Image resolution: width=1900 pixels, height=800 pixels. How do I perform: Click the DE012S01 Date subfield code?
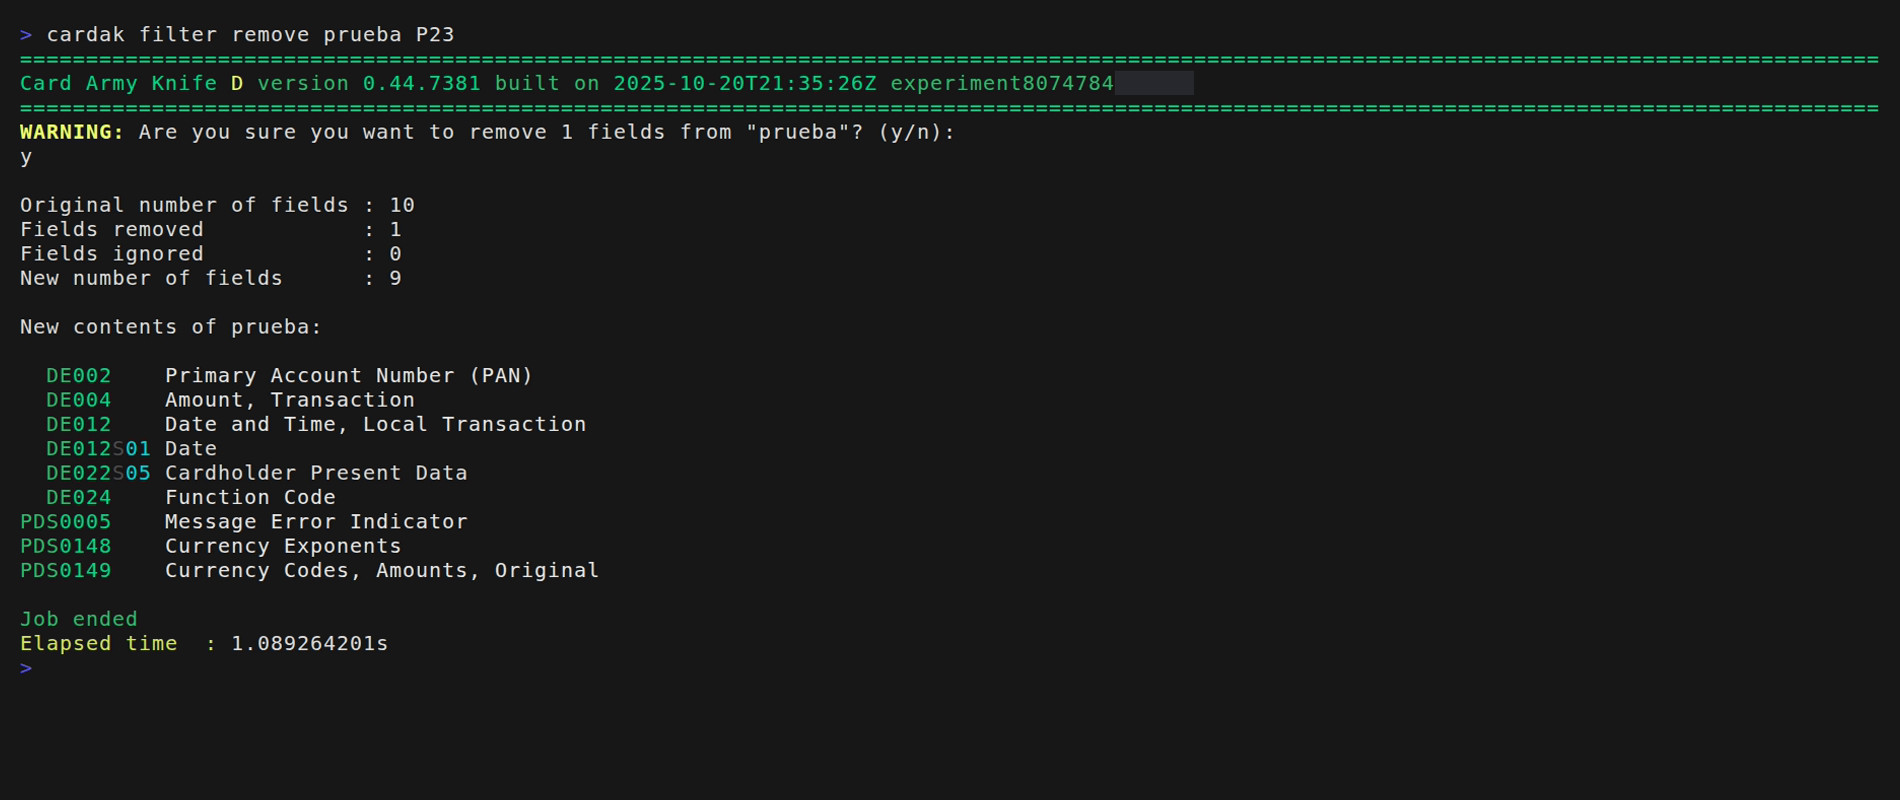(98, 449)
